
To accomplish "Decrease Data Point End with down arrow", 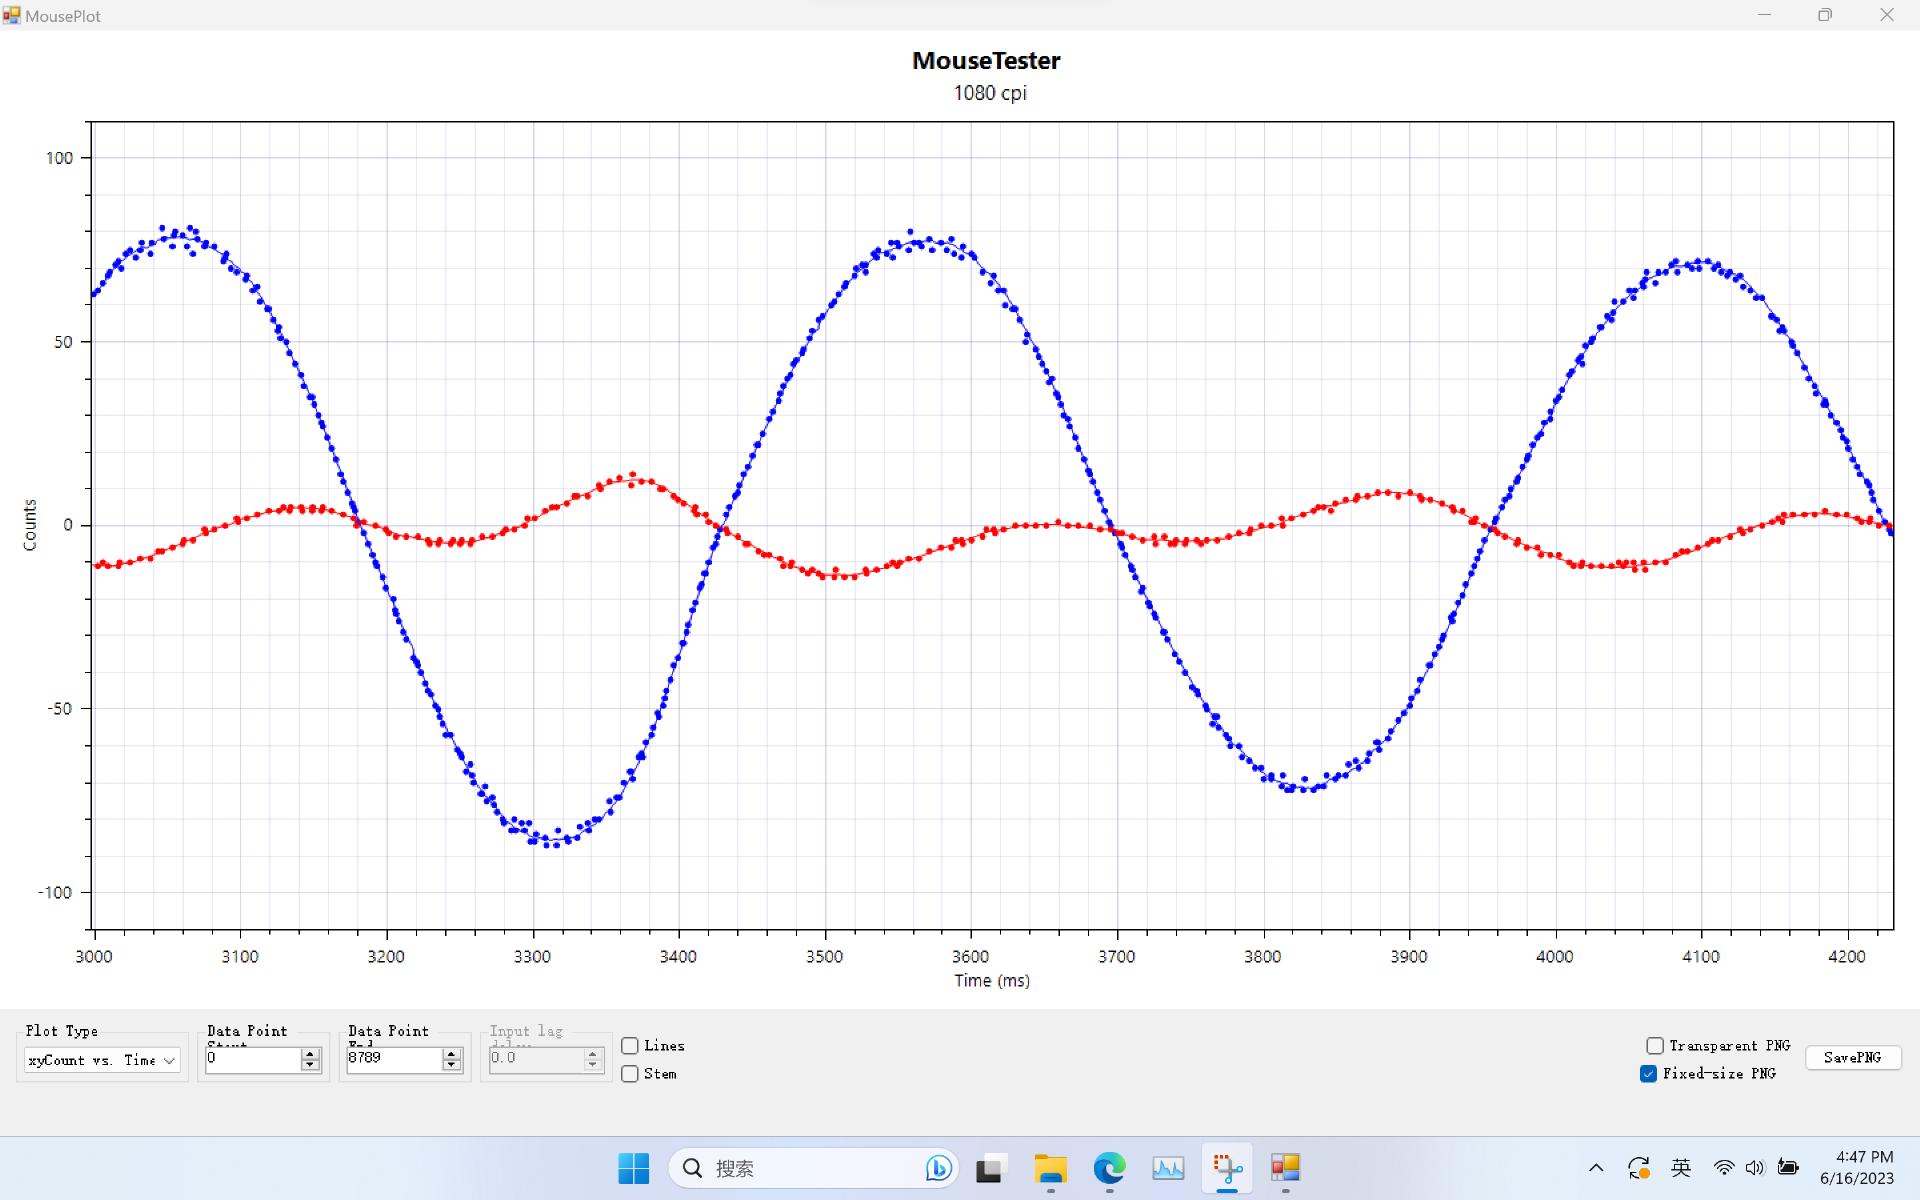I will click(452, 1066).
